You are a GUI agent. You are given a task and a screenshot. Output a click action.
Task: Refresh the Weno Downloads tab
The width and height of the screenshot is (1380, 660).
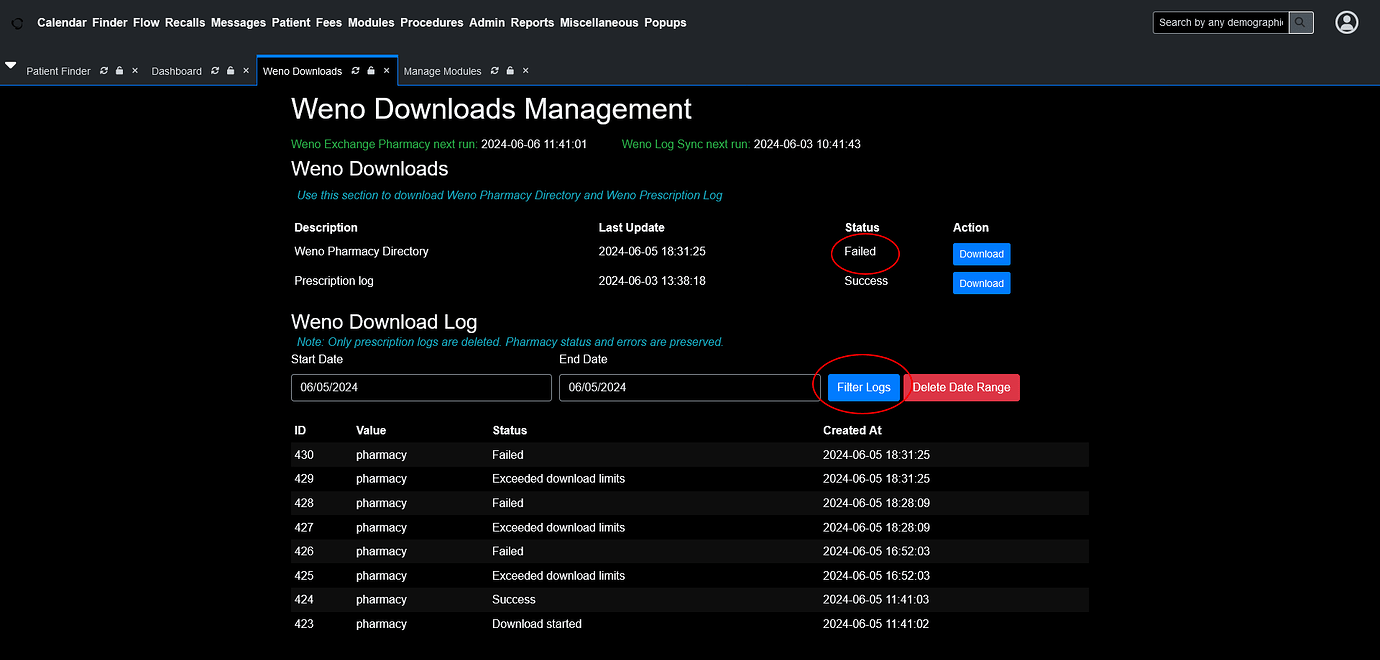point(357,71)
